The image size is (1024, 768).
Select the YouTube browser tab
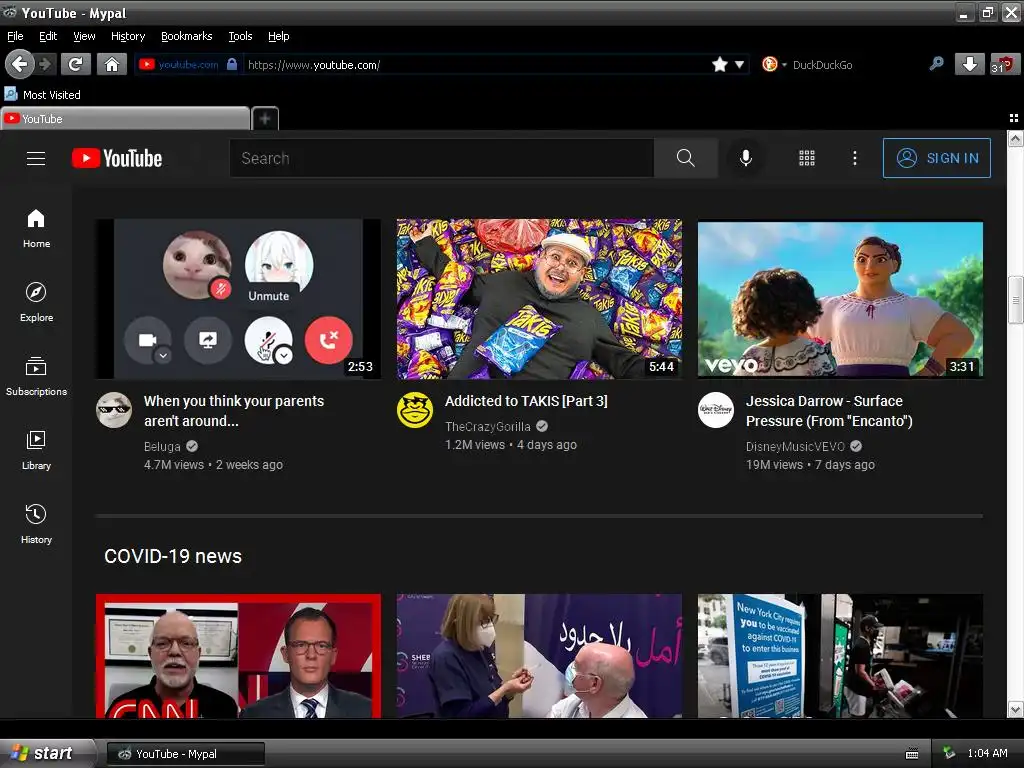click(x=125, y=118)
